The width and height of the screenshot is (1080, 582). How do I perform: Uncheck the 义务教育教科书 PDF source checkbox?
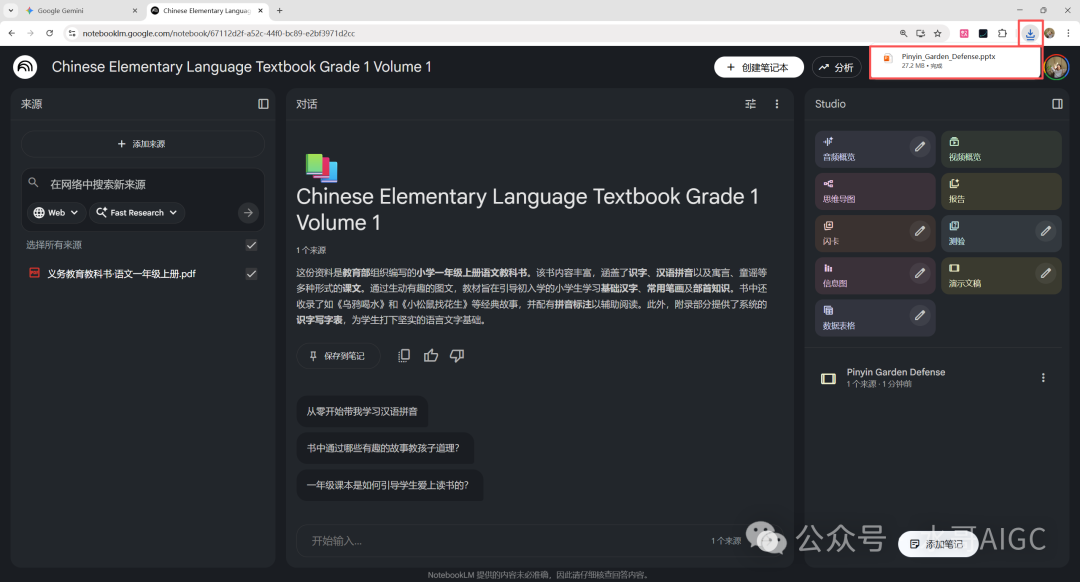[x=251, y=274]
